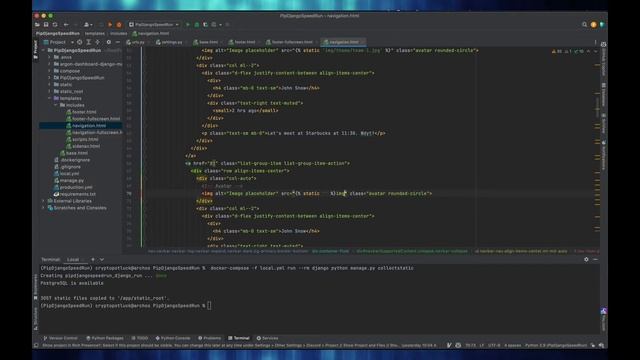
Task: Open the user account dropdown in toolbar
Action: tap(88, 24)
